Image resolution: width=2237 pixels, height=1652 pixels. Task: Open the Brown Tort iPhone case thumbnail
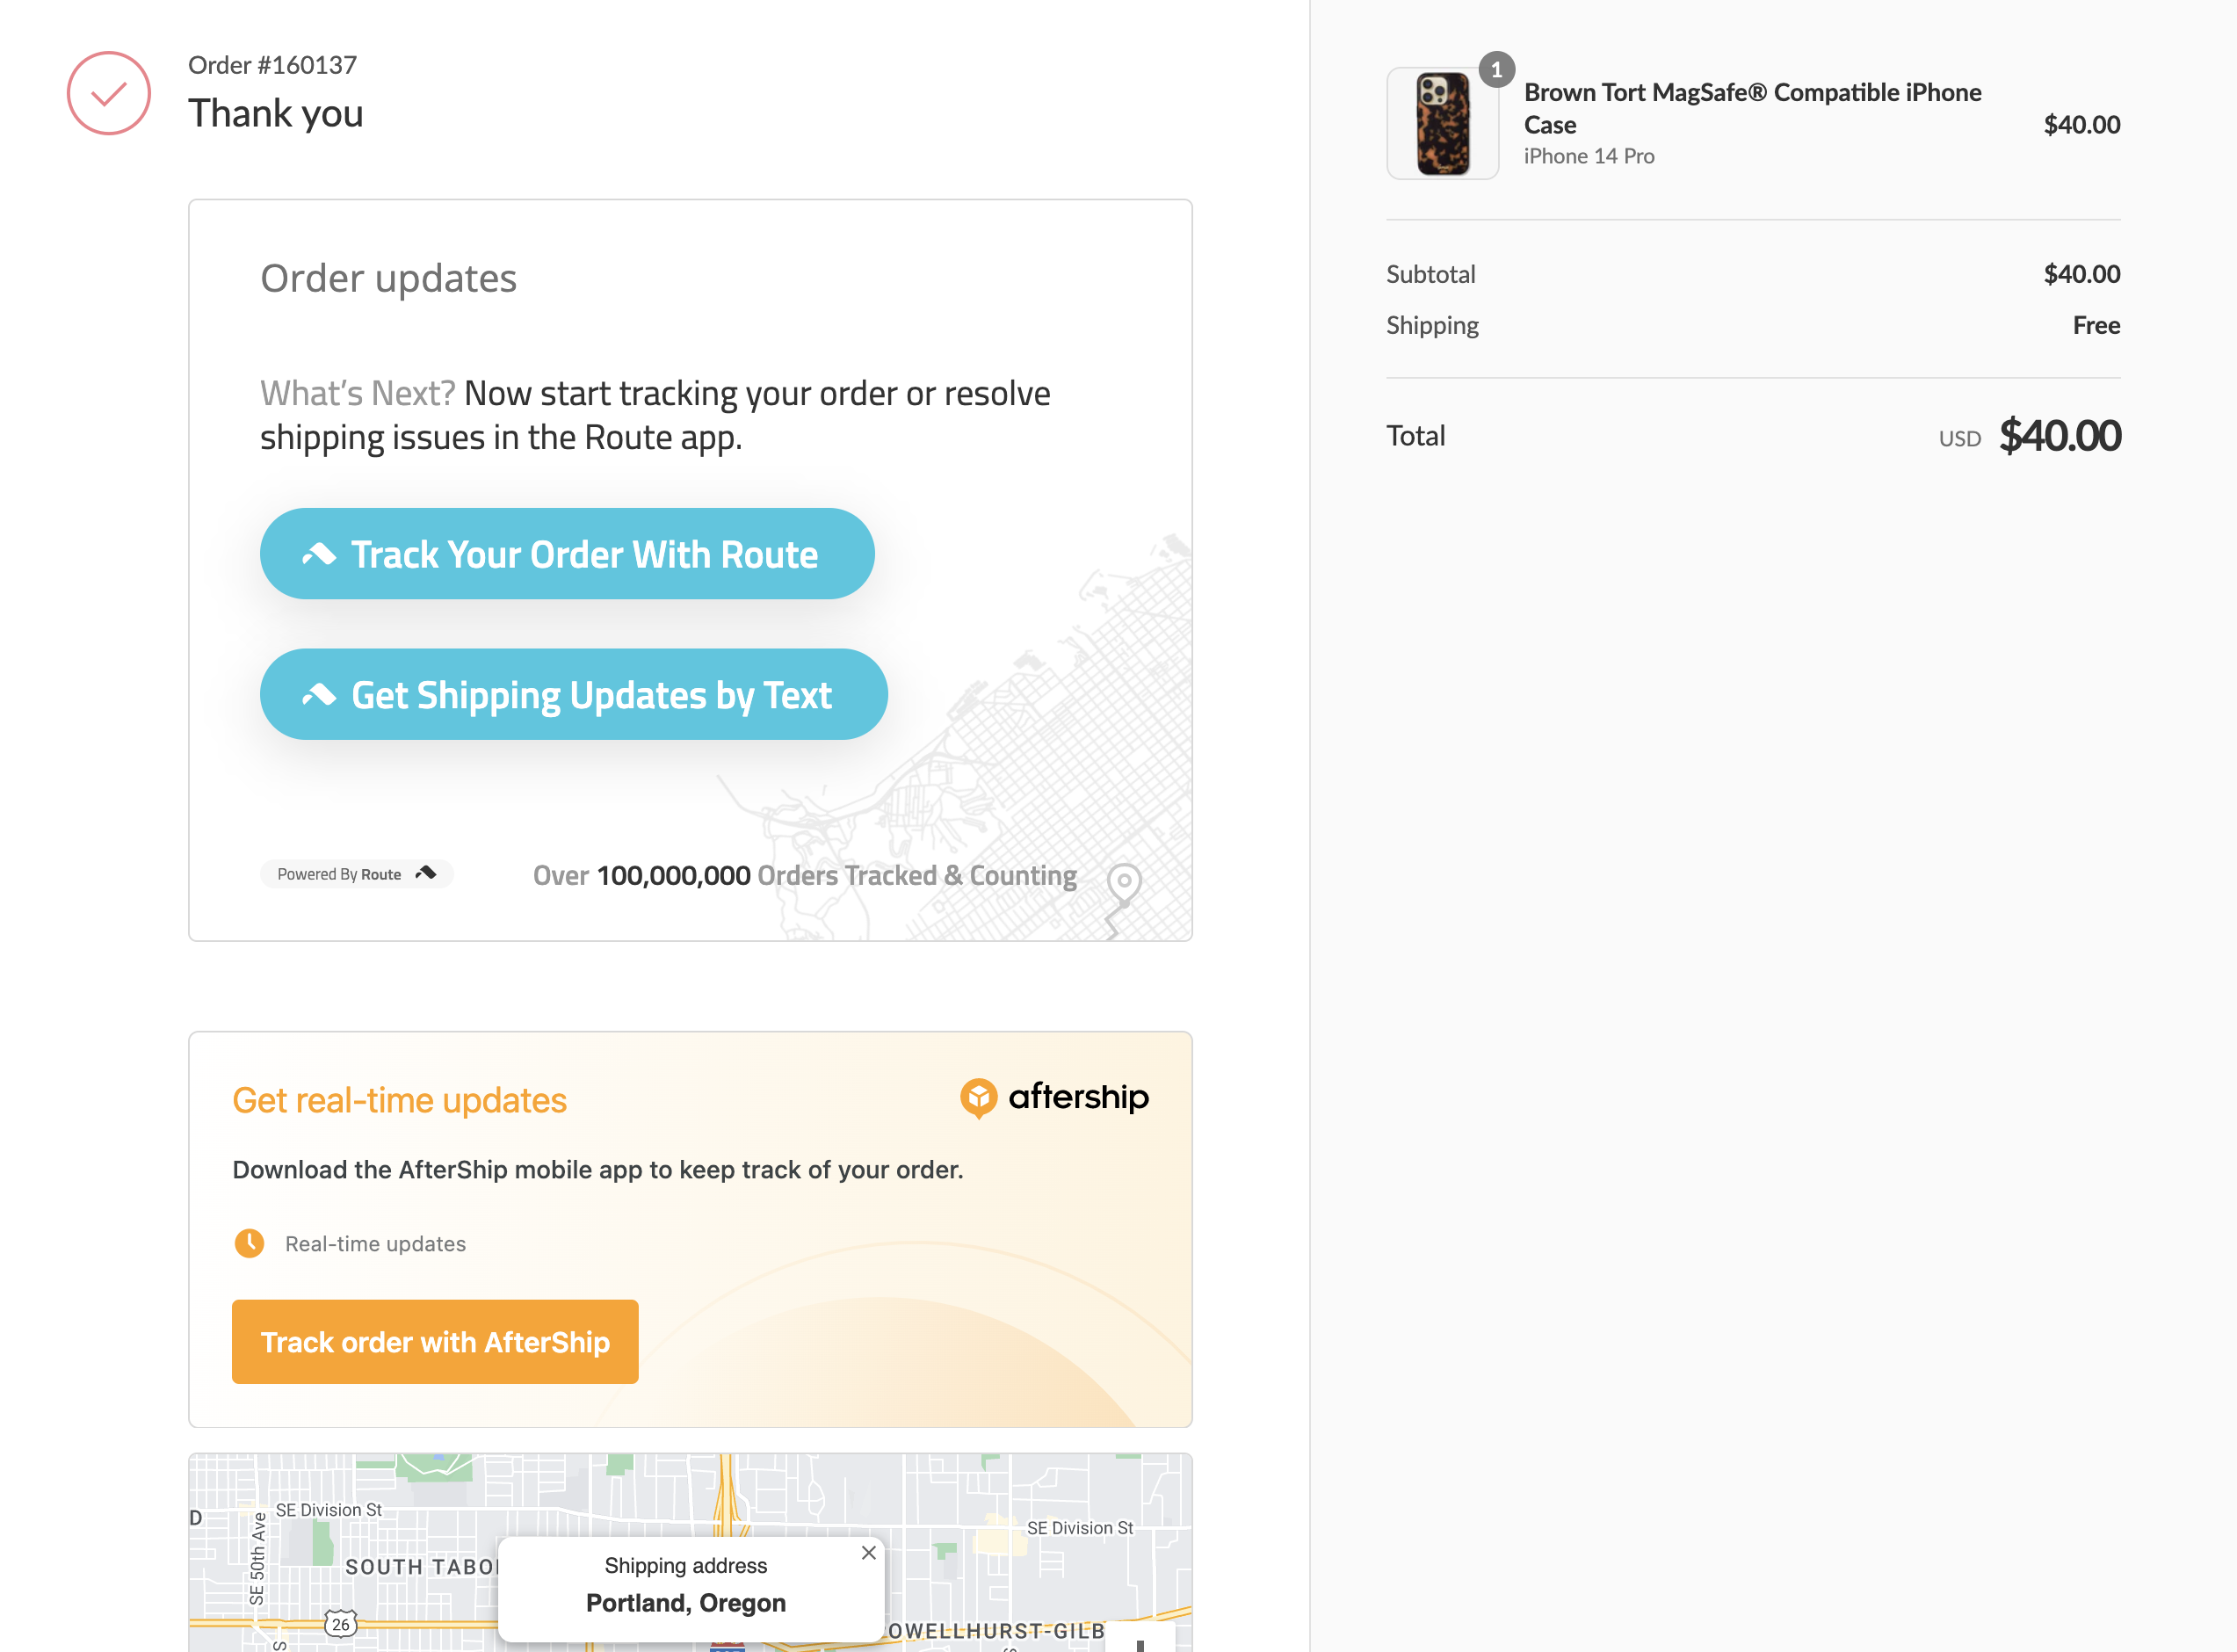(1443, 124)
